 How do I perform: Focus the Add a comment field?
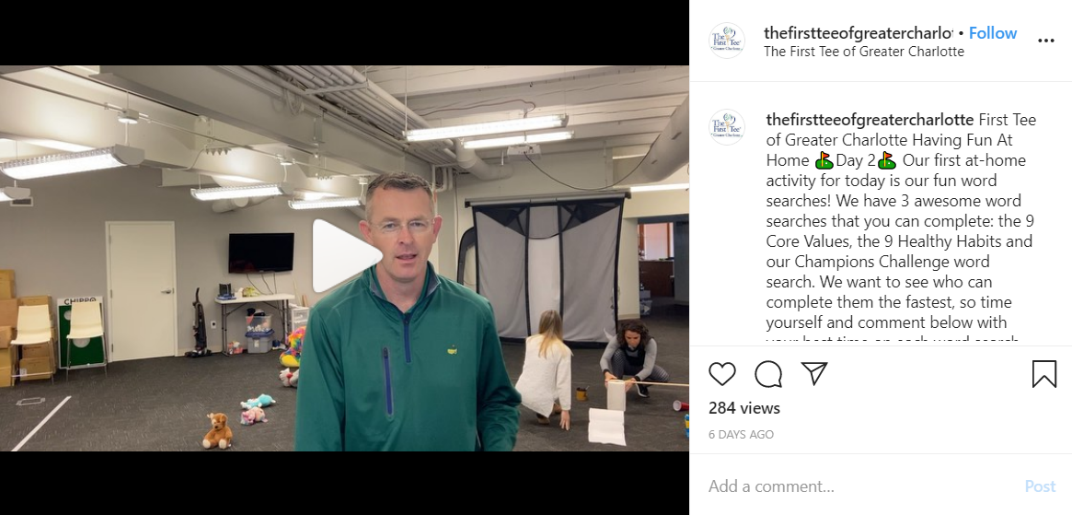pos(861,486)
